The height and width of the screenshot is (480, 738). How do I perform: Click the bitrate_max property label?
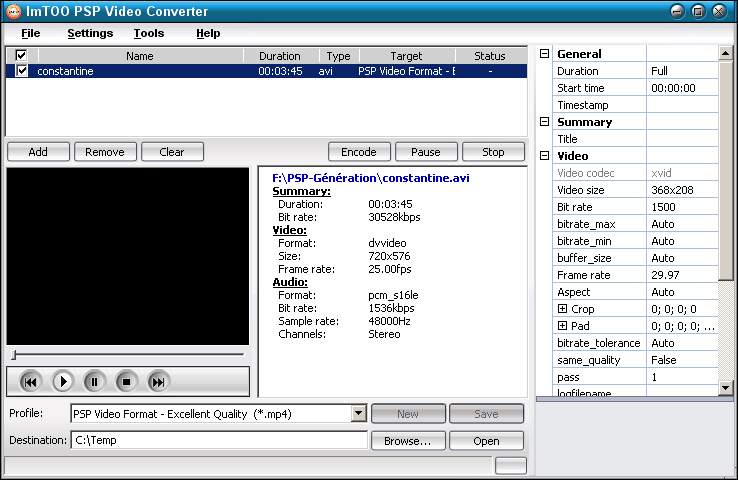[x=586, y=224]
